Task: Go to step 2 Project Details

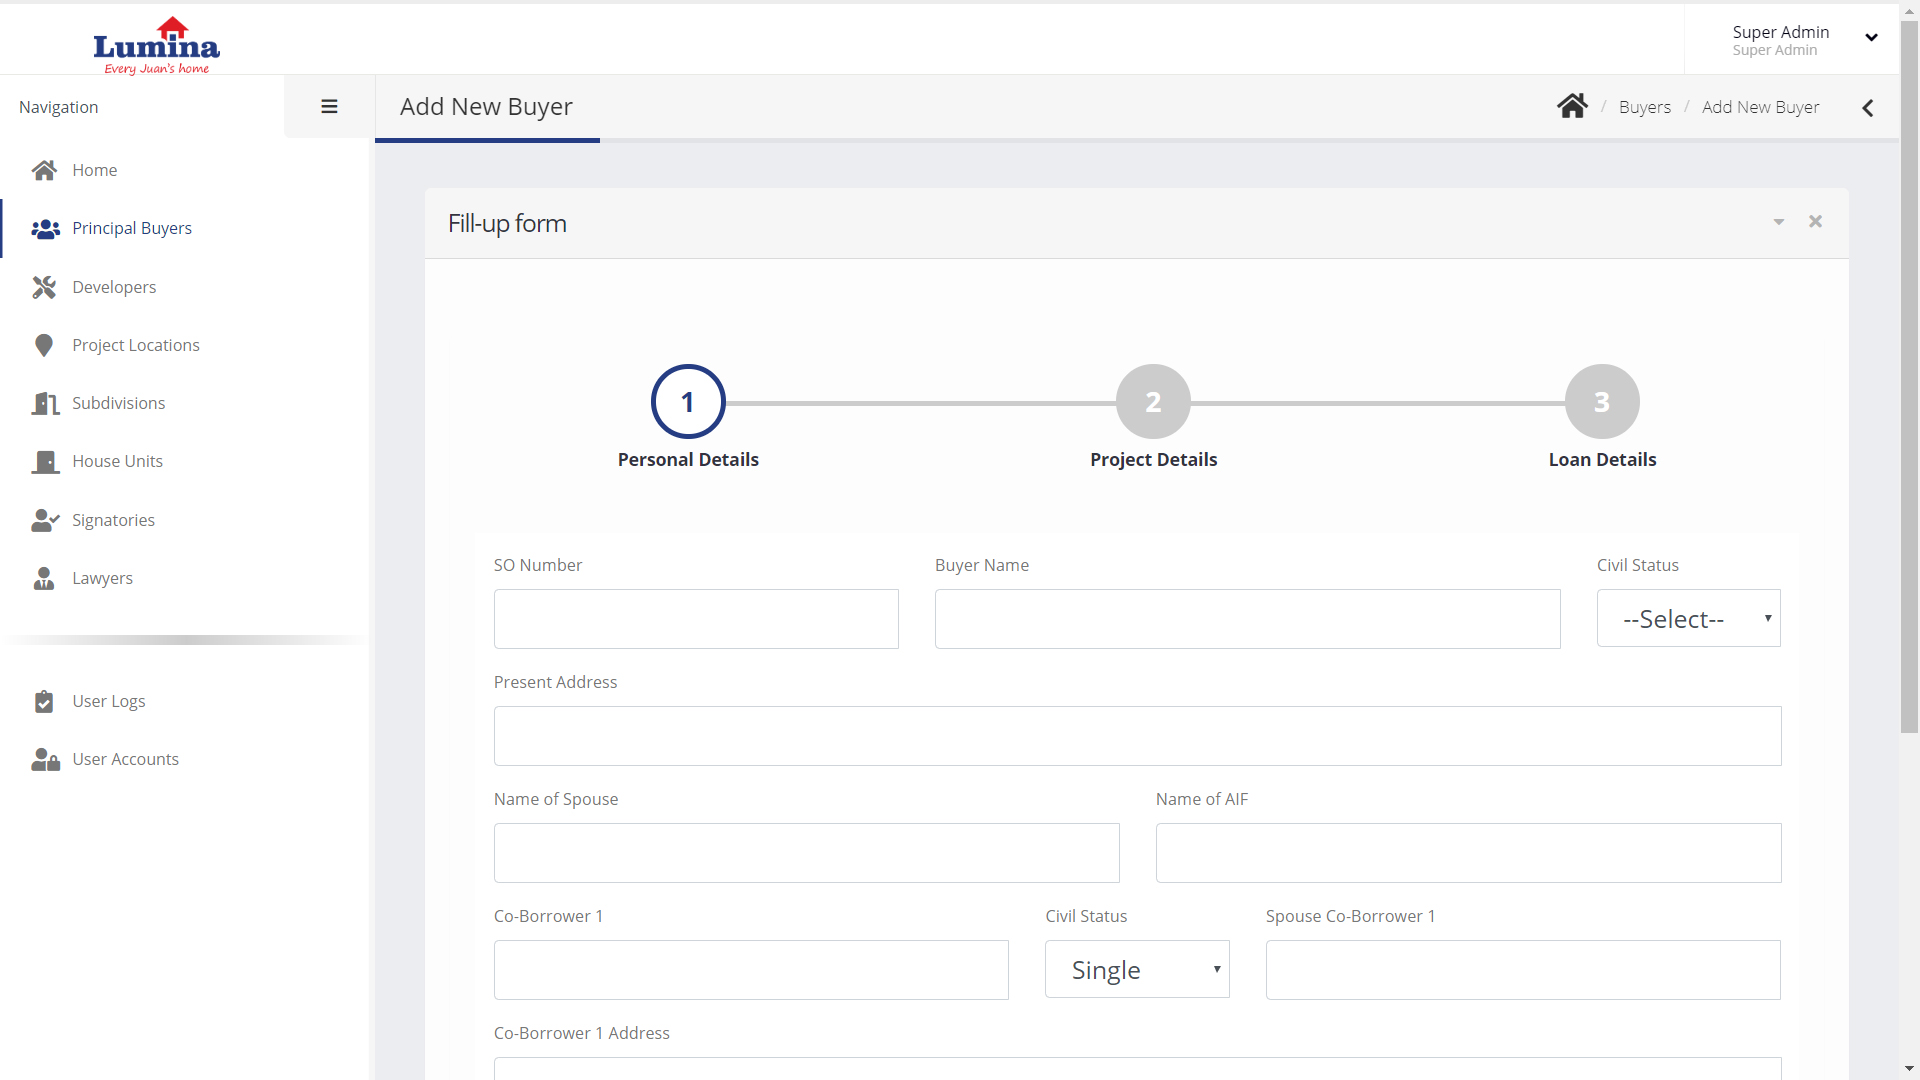Action: coord(1153,402)
